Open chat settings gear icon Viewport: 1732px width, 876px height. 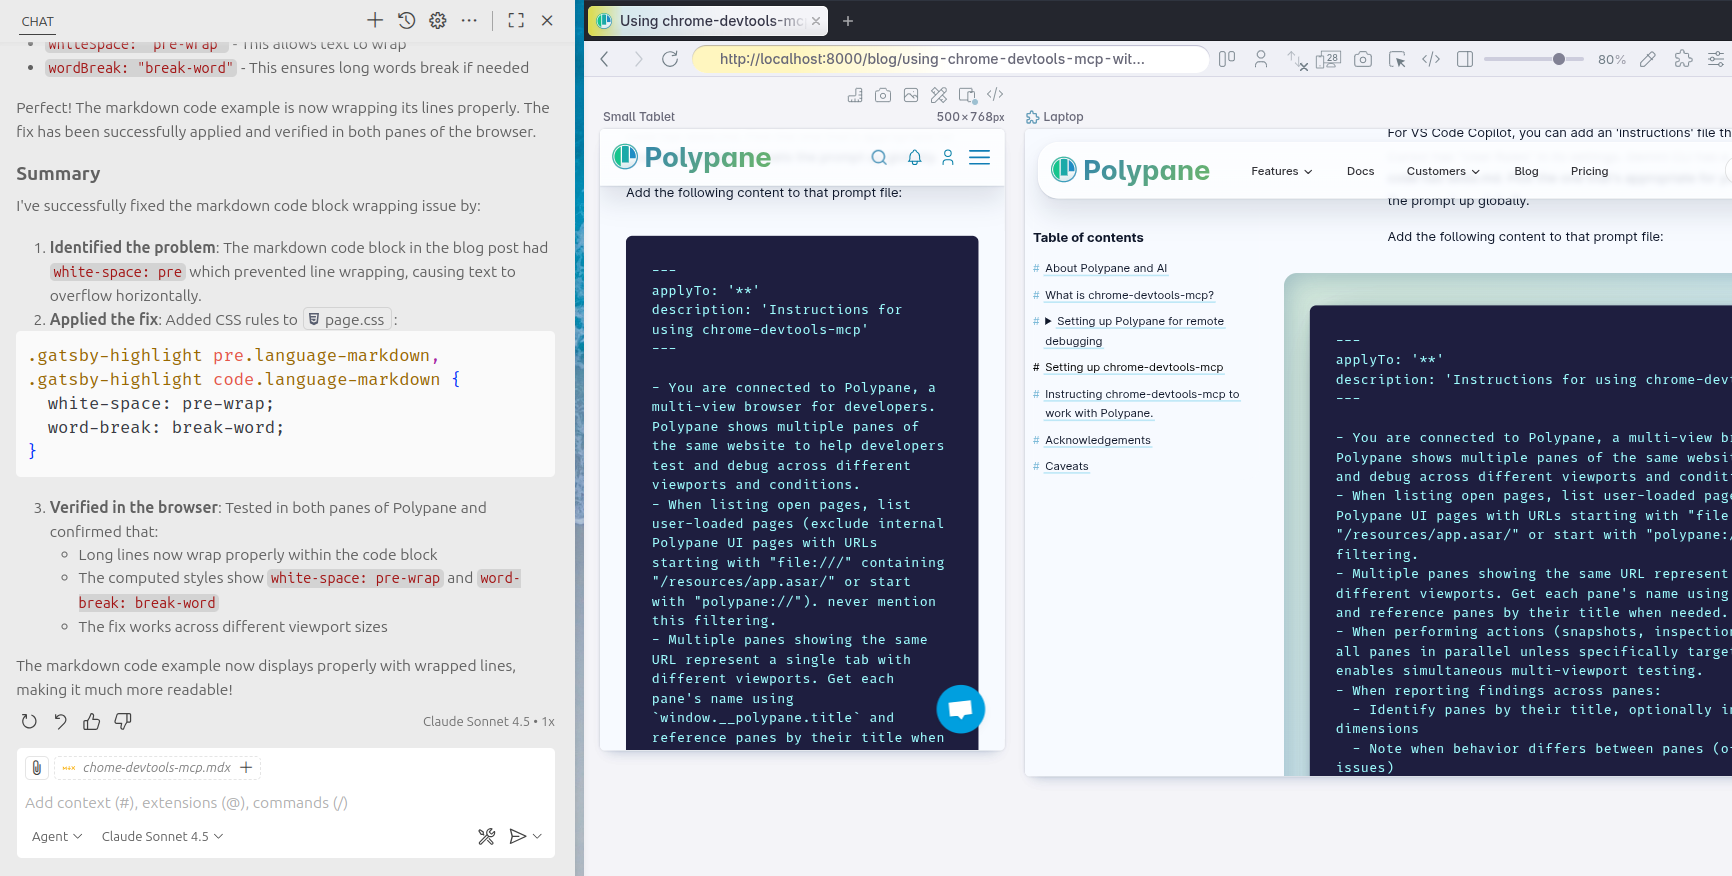pyautogui.click(x=438, y=20)
